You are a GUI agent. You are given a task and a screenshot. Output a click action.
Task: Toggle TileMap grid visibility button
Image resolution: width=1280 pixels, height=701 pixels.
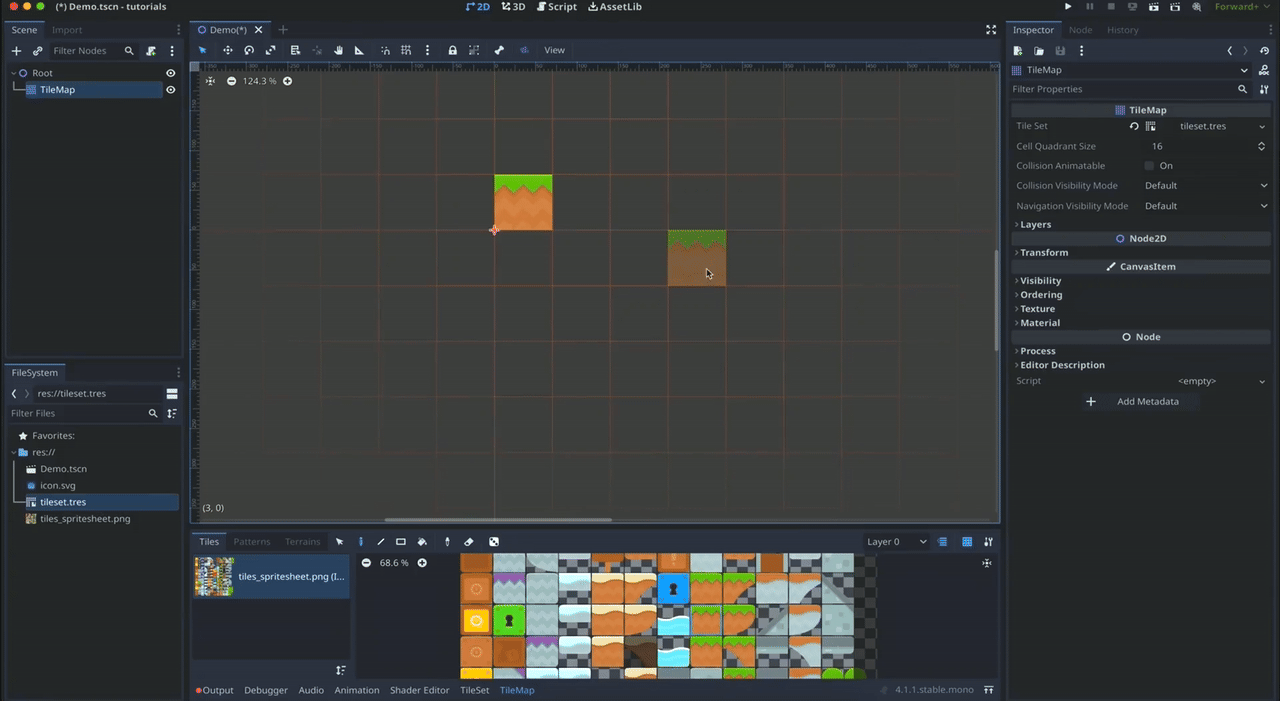(x=967, y=542)
